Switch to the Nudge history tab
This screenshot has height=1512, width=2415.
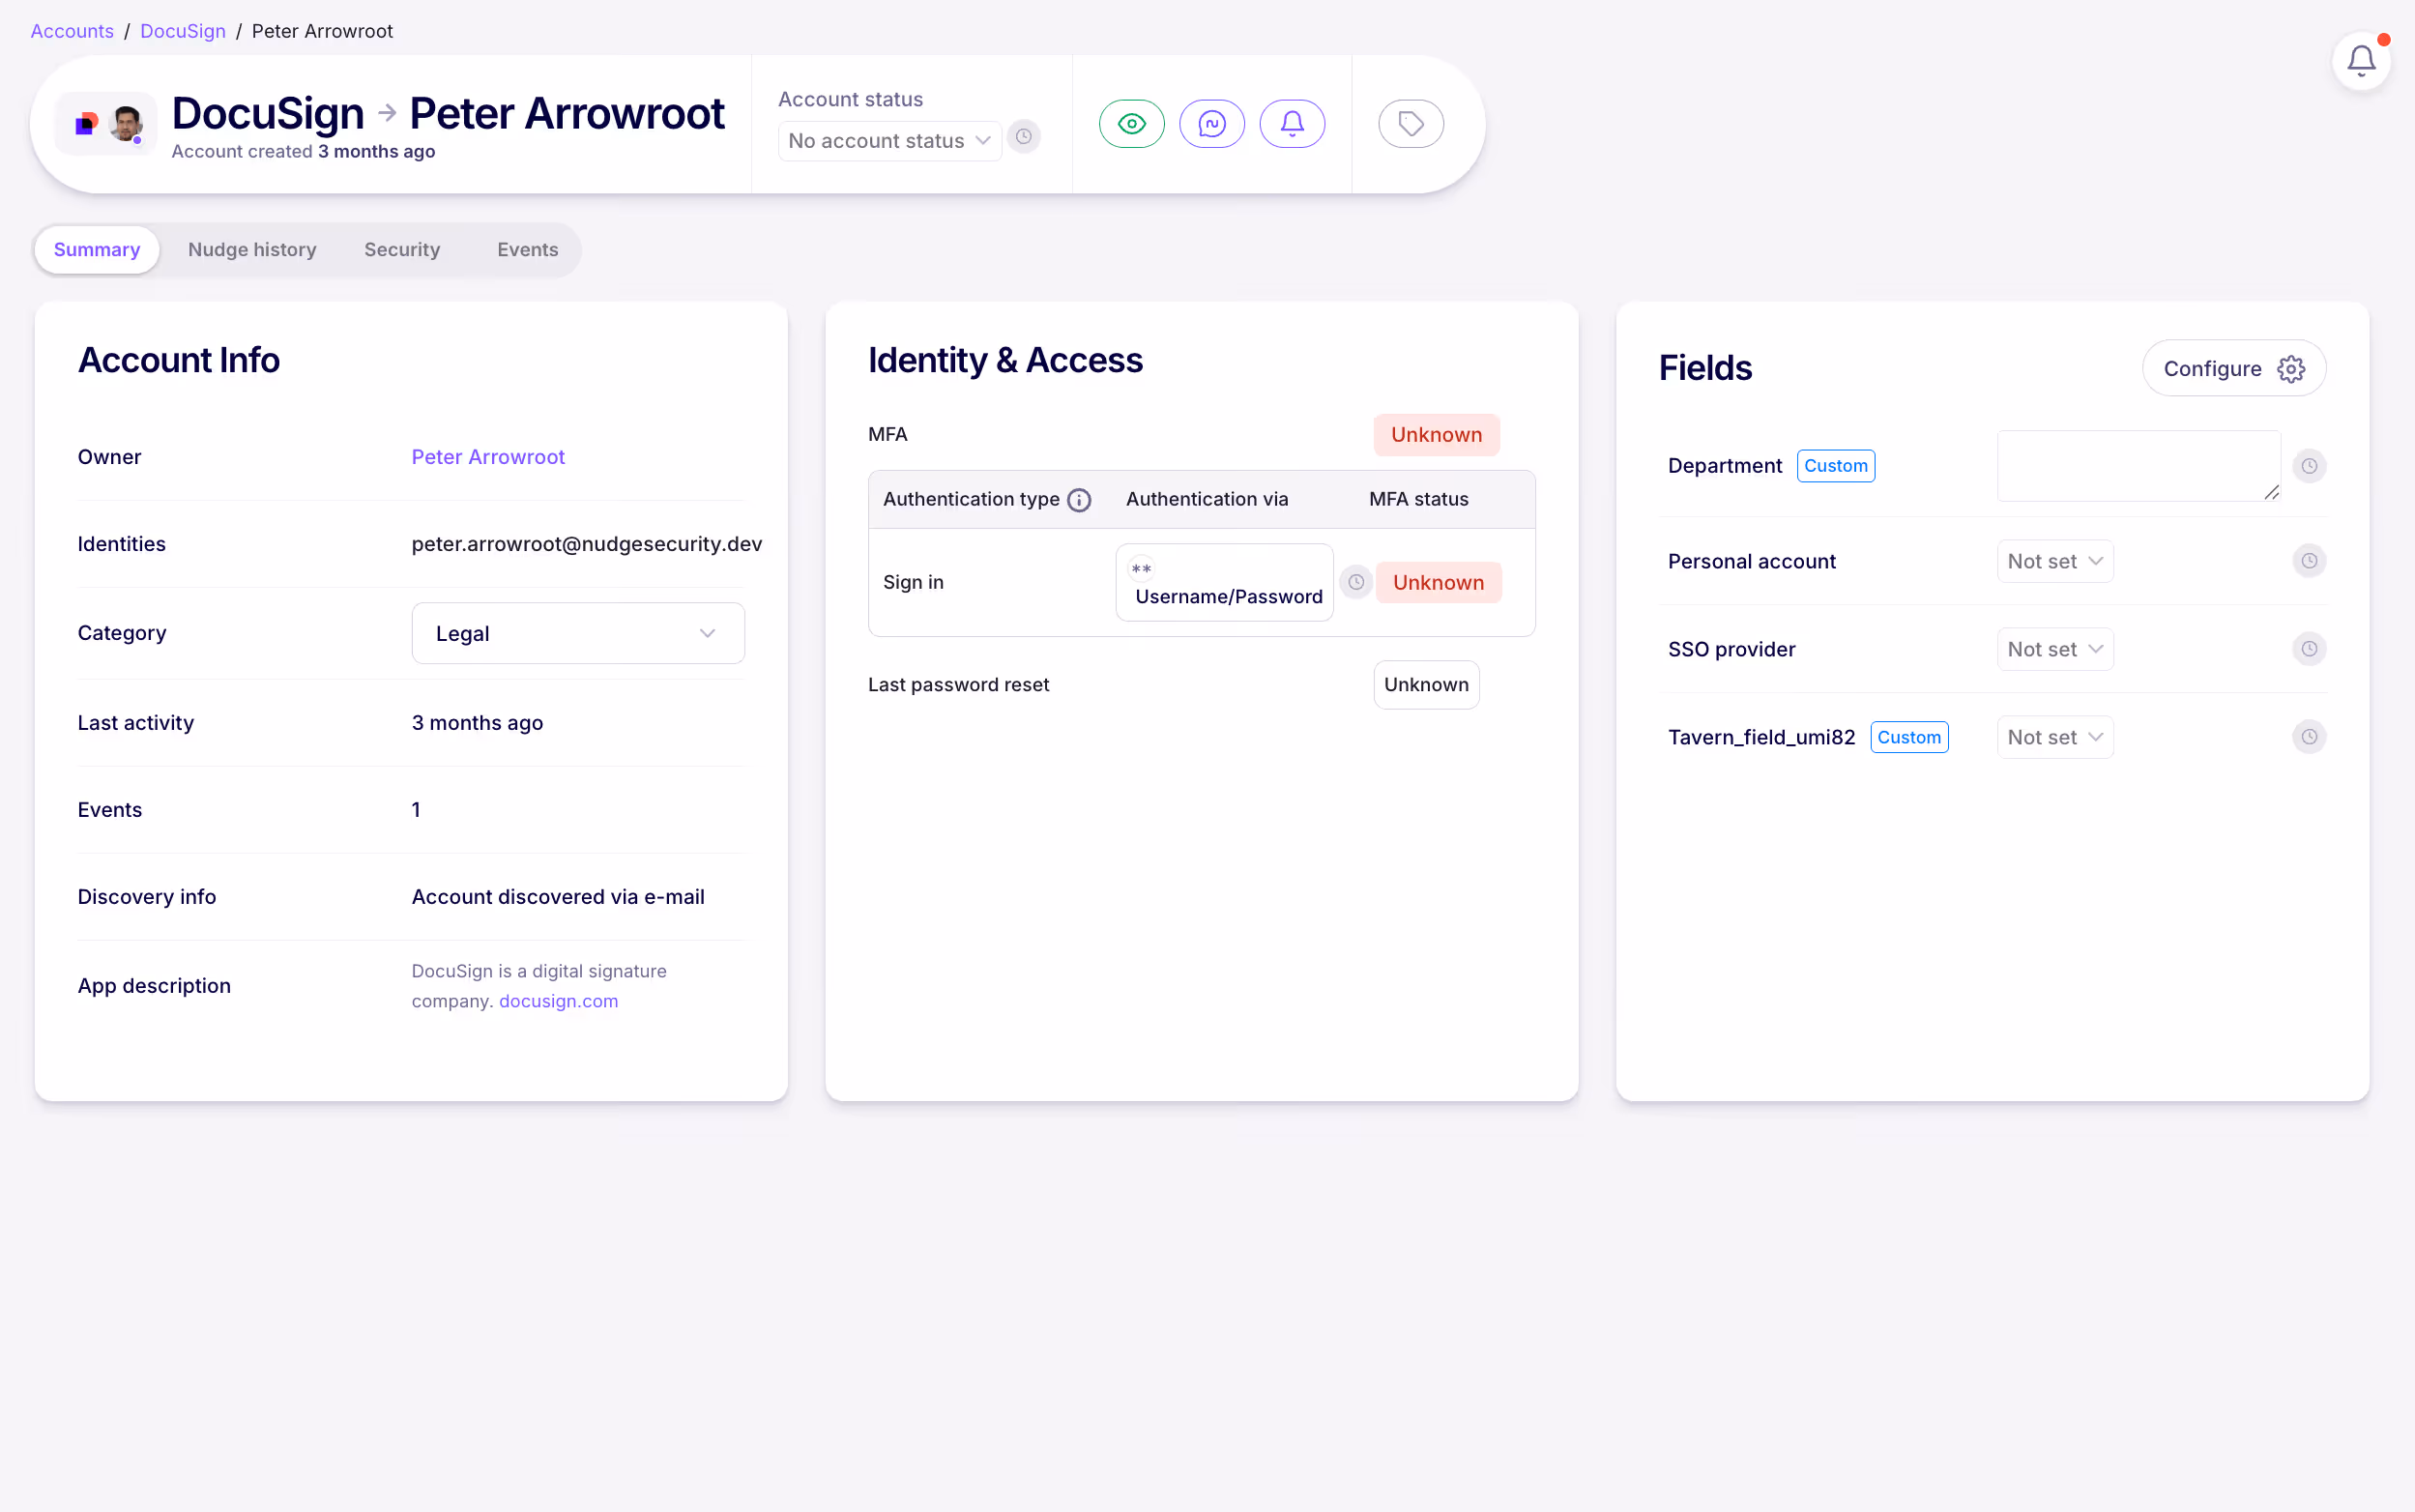(x=252, y=249)
